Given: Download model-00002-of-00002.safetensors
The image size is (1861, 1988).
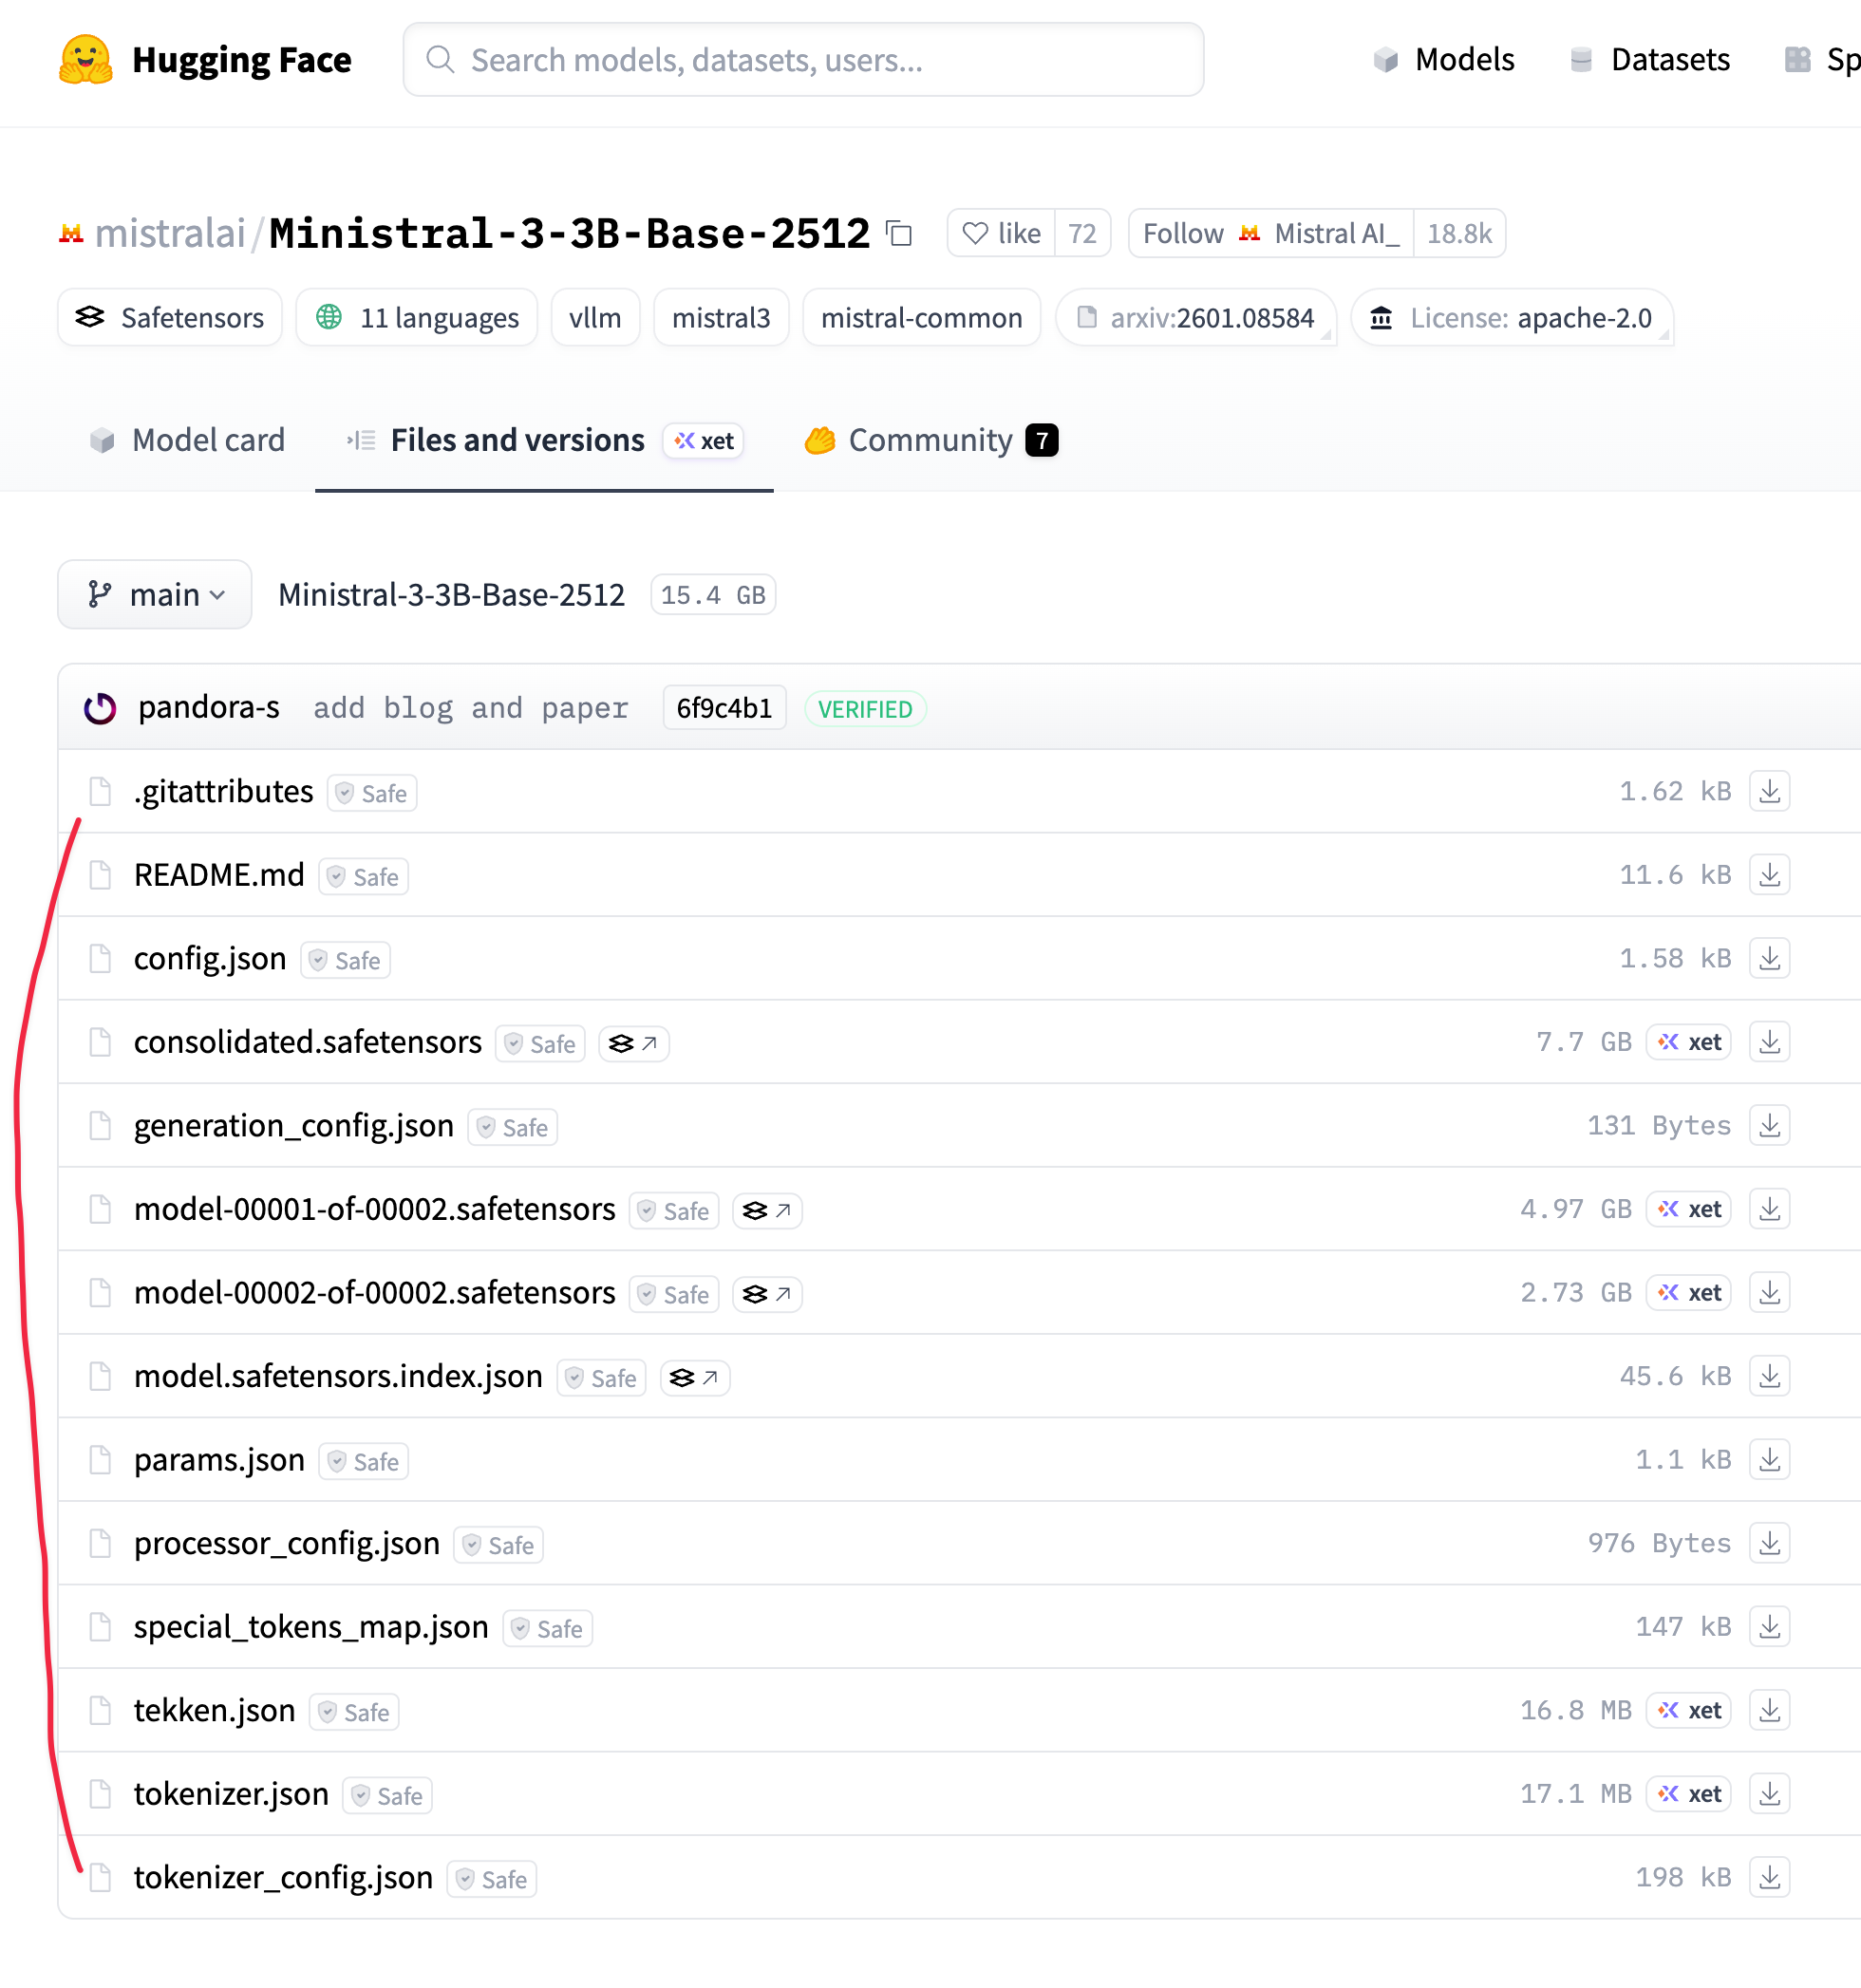Looking at the screenshot, I should click(x=1769, y=1292).
